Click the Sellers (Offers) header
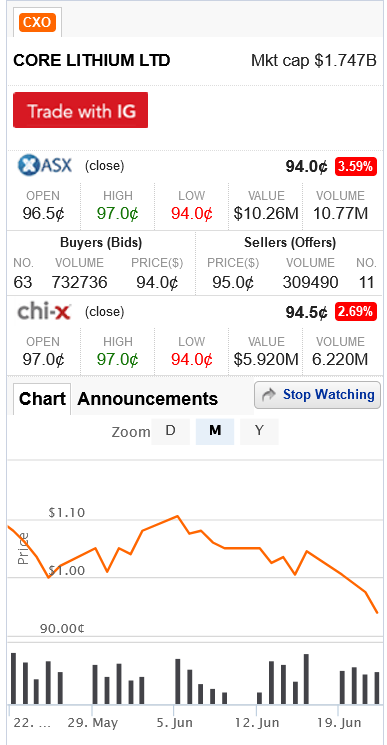Image resolution: width=387 pixels, height=745 pixels. (x=290, y=243)
